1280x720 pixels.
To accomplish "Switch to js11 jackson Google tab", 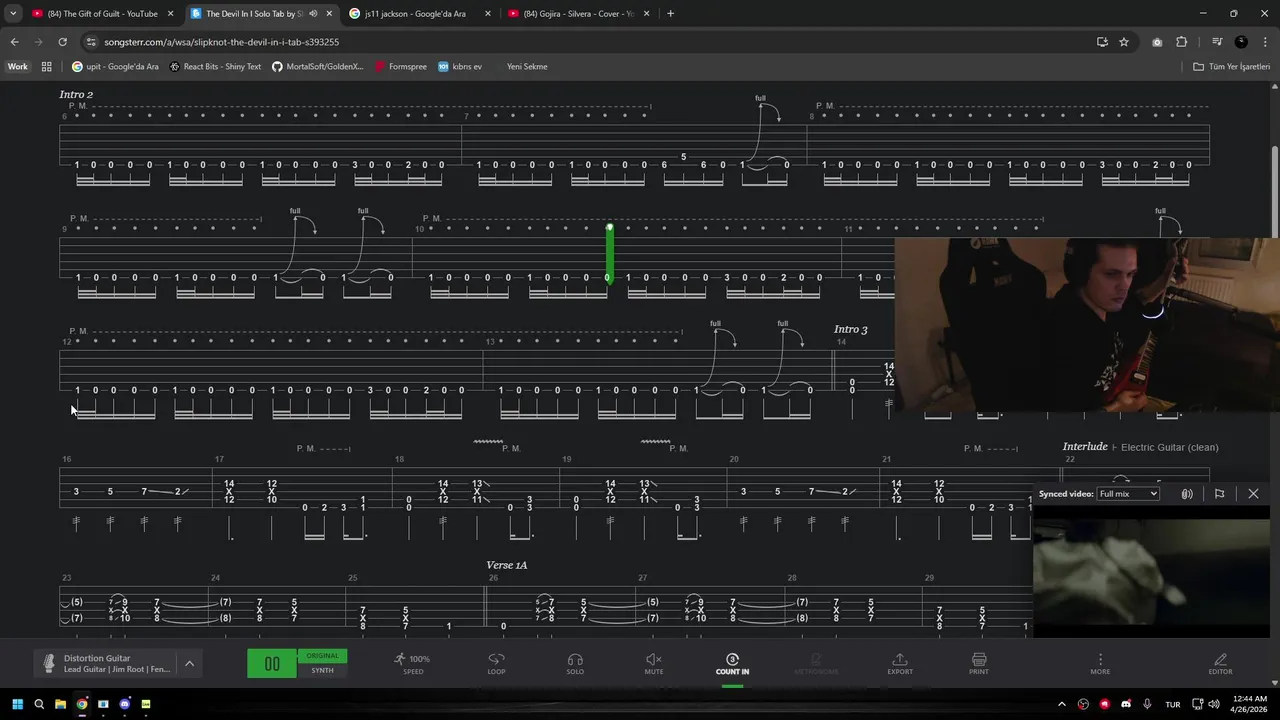I will point(420,14).
